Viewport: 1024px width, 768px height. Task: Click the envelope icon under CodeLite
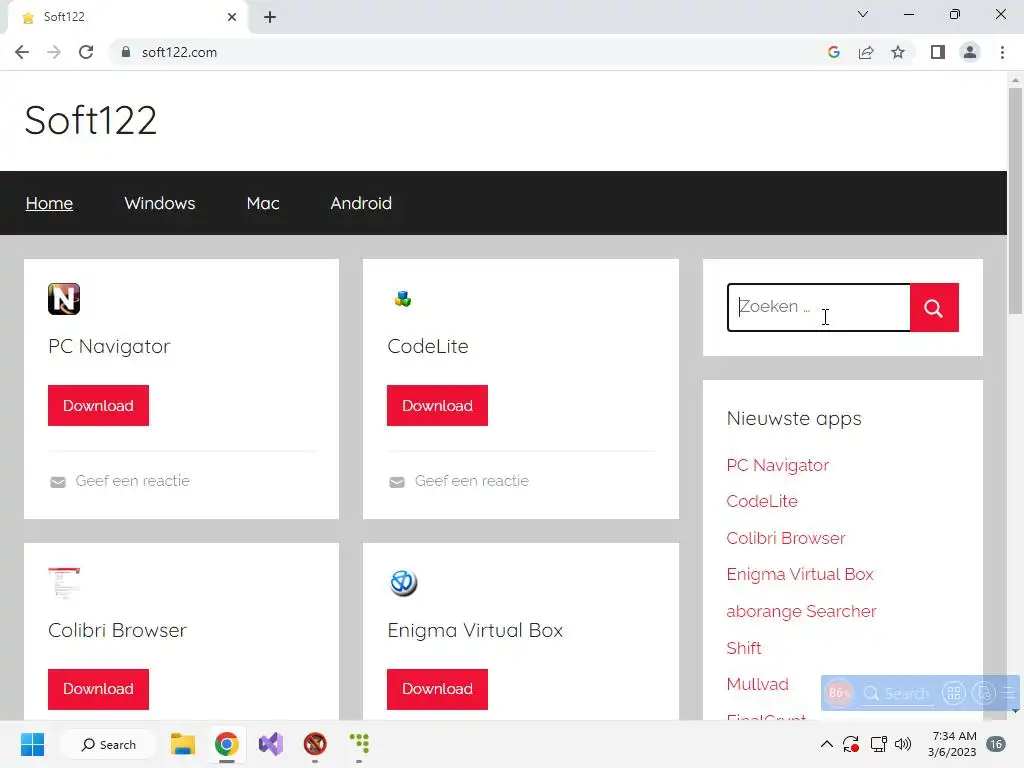(x=397, y=482)
